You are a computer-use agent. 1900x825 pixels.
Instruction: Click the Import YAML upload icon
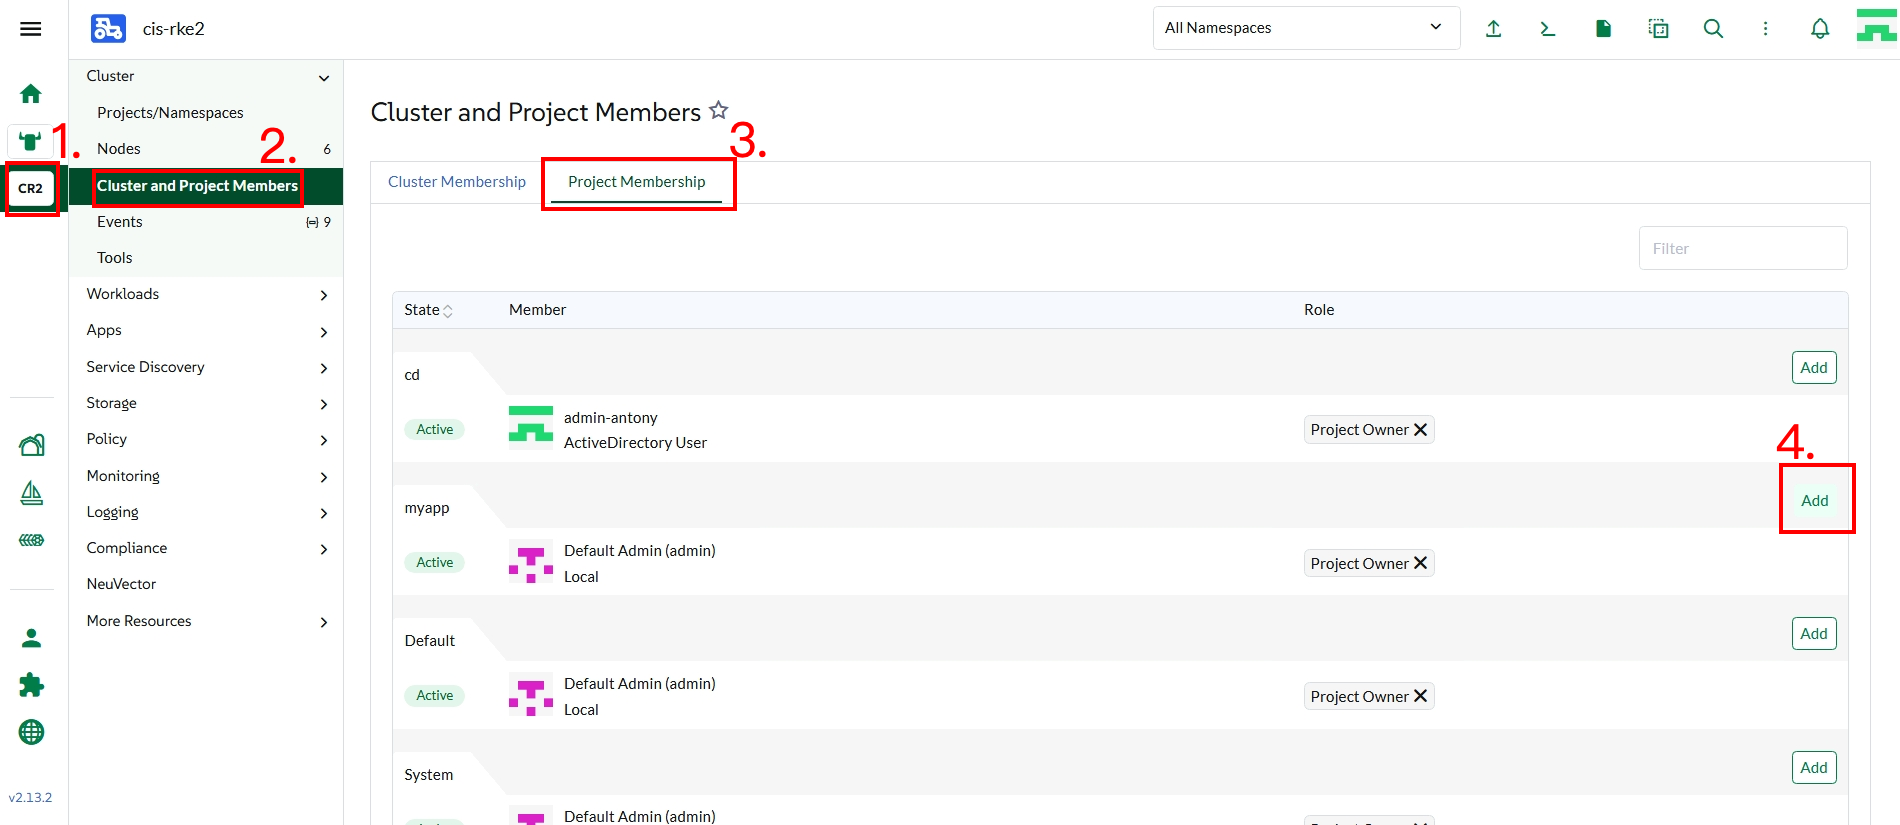click(1493, 29)
